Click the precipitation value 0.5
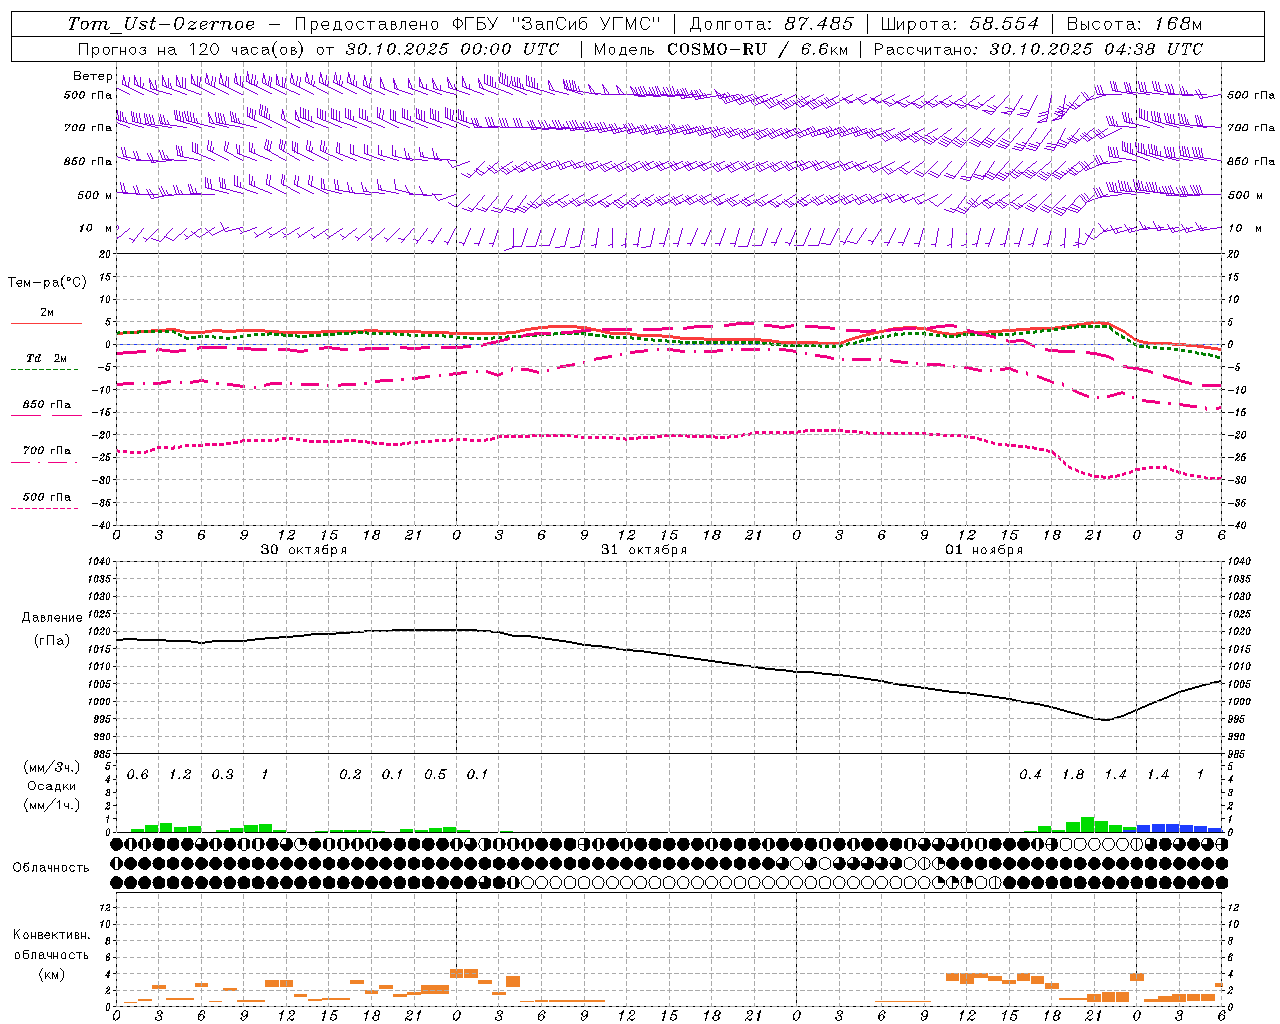The height and width of the screenshot is (1024, 1280). coord(435,775)
